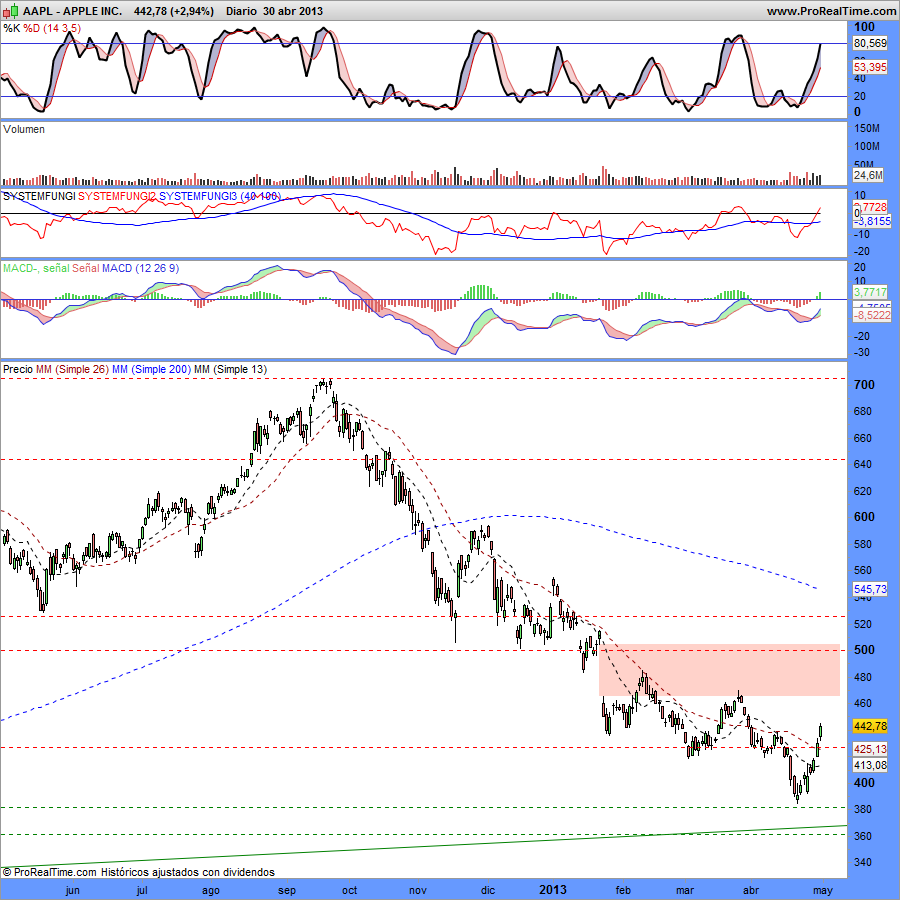The height and width of the screenshot is (900, 900).
Task: Select the yellow 442,78 last price tag
Action: [870, 726]
